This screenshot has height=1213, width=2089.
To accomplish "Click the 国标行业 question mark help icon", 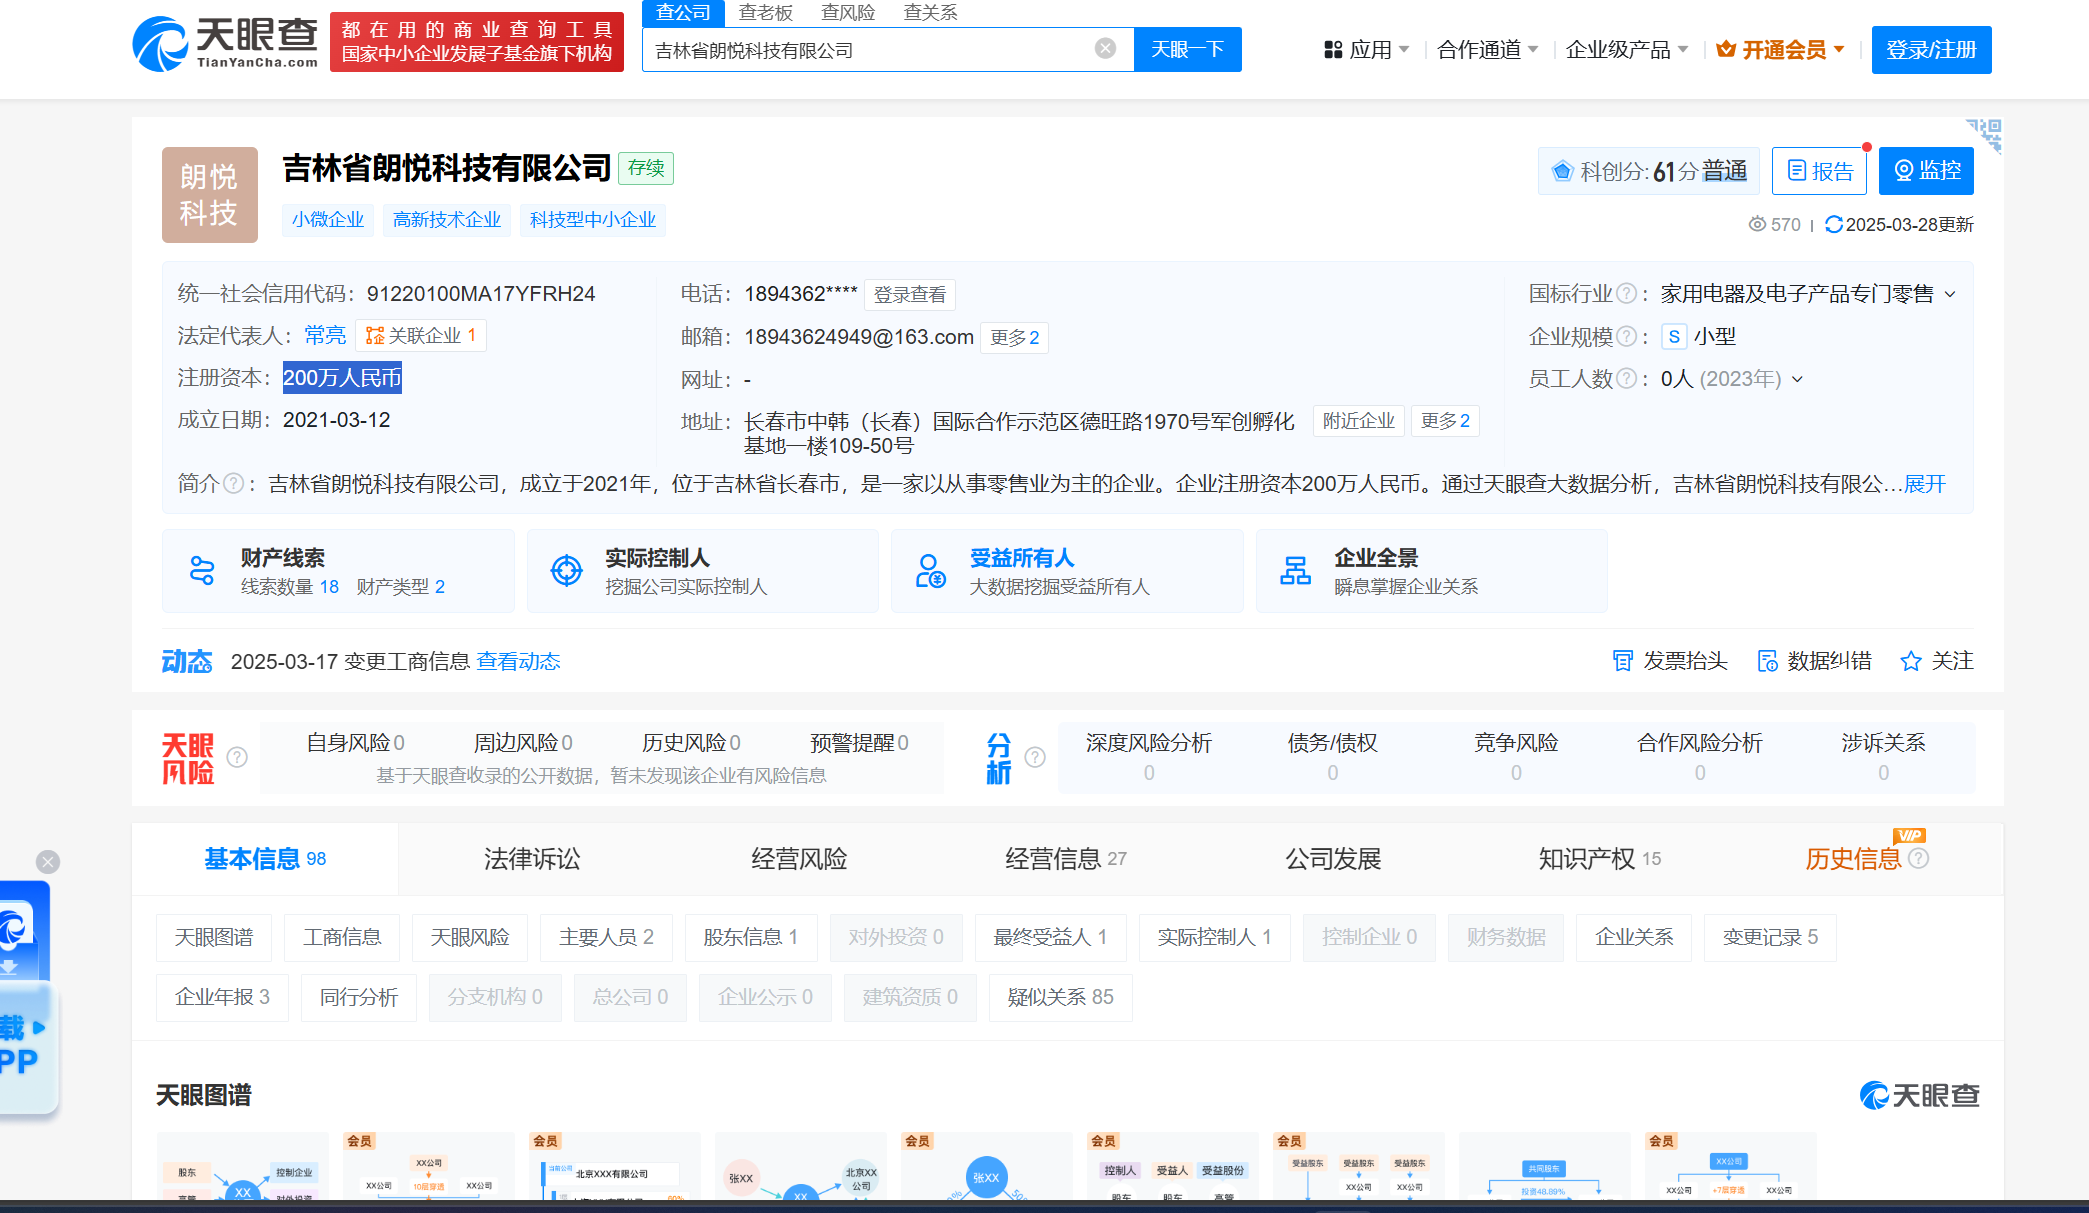I will [1627, 294].
